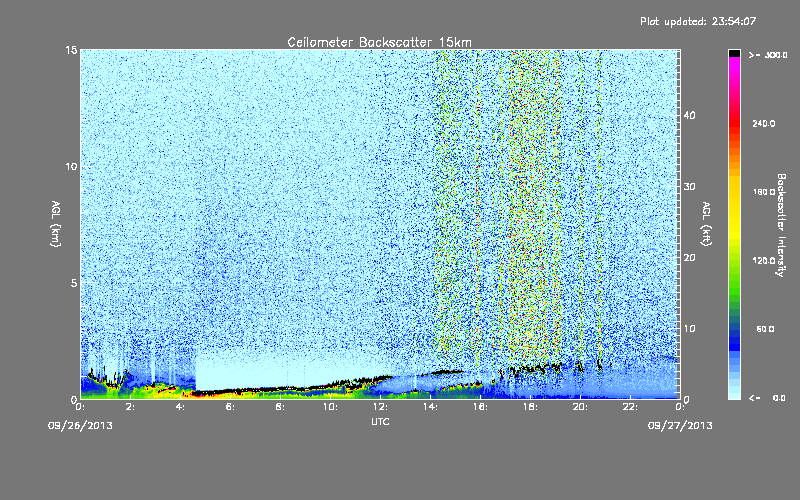Click the '30' kft tick on right axis

pyautogui.click(x=689, y=187)
